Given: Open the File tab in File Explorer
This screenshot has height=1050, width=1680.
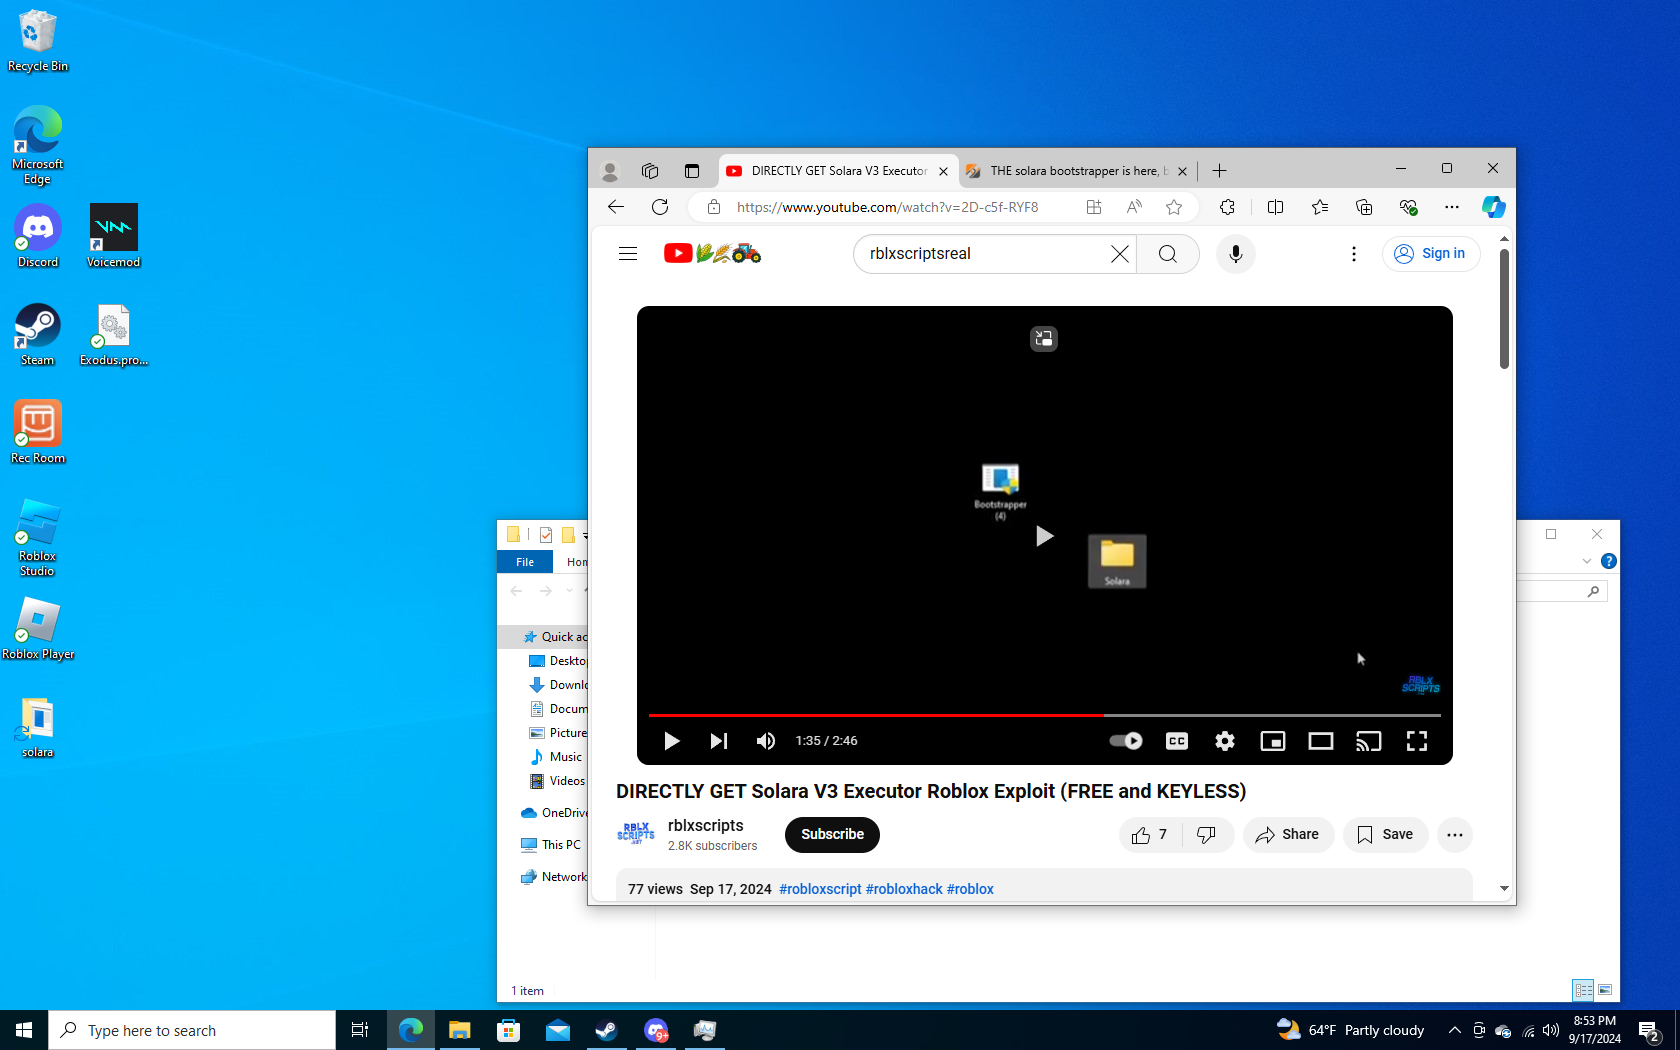Looking at the screenshot, I should coord(525,562).
